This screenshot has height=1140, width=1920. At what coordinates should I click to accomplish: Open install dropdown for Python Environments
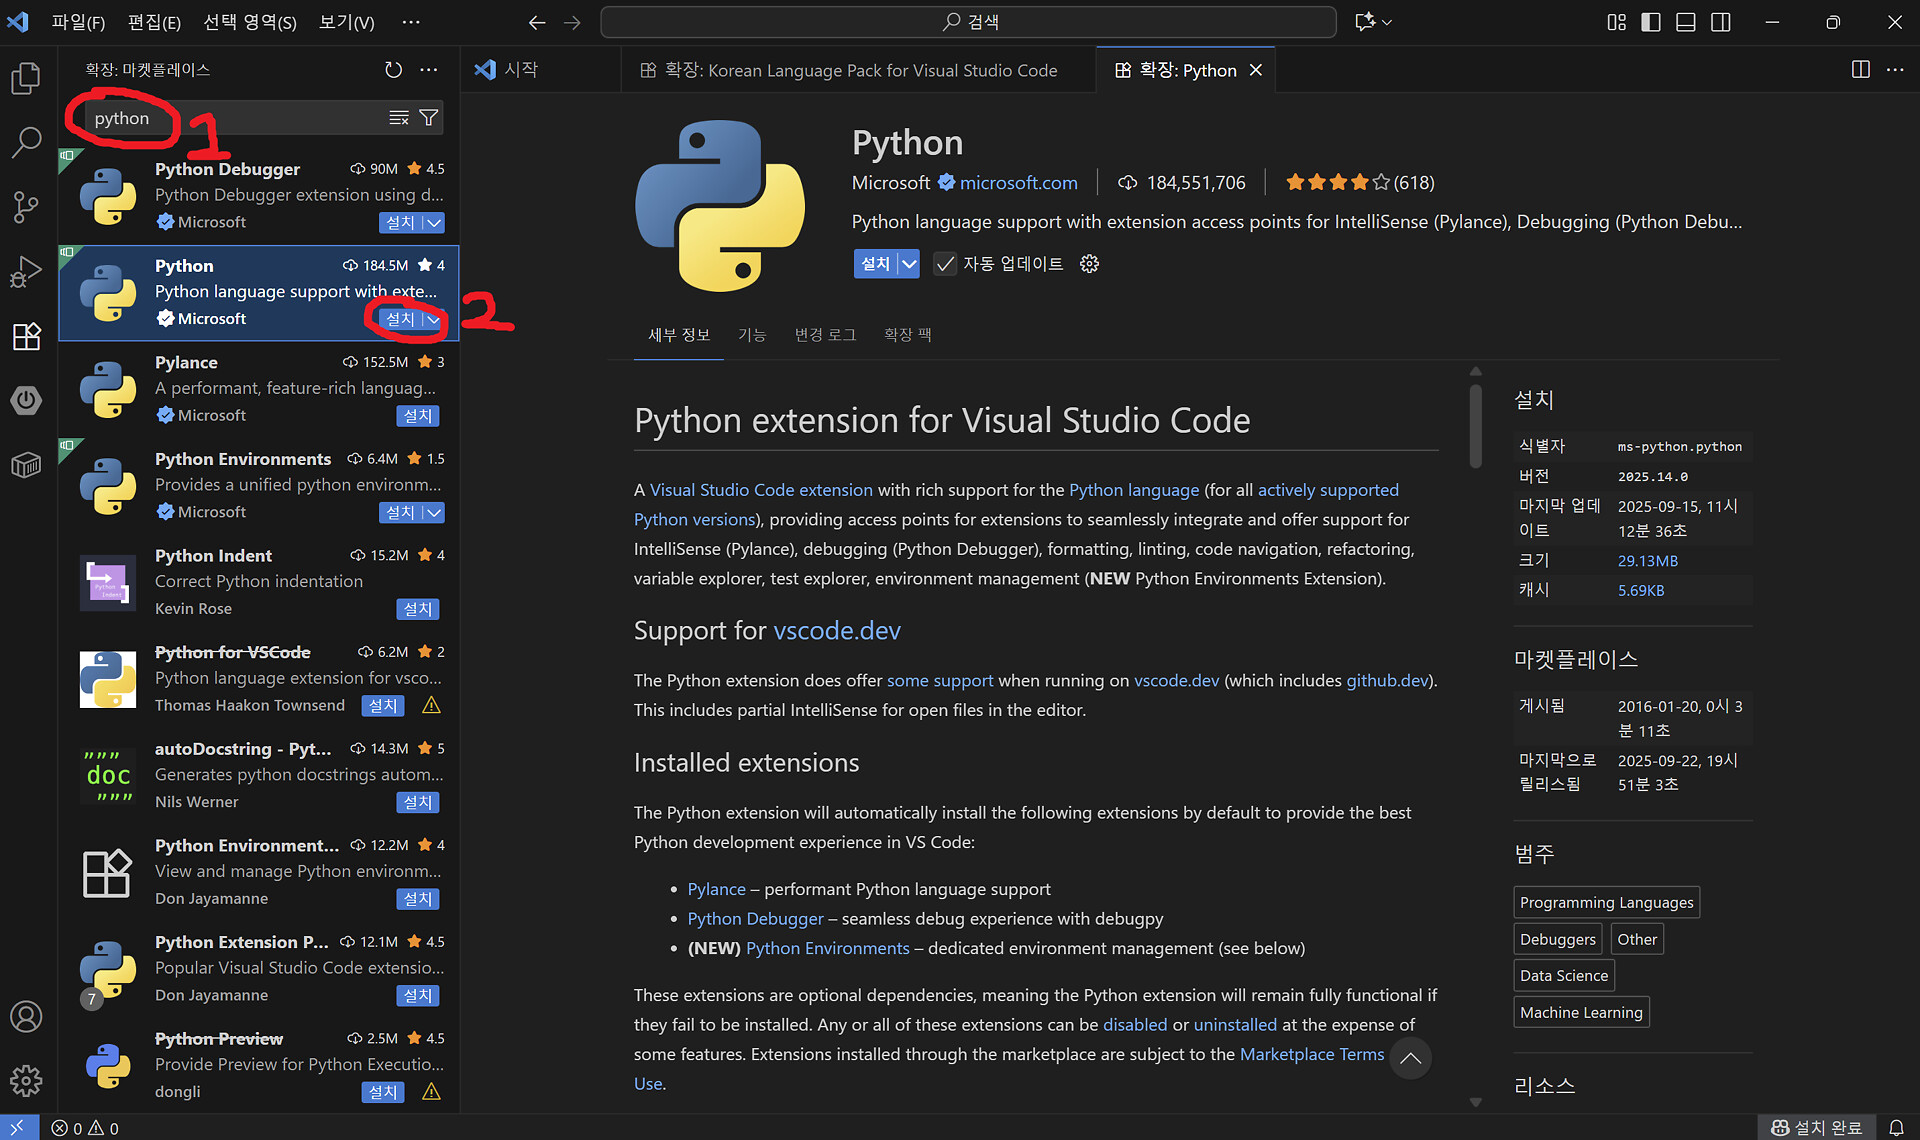point(433,513)
